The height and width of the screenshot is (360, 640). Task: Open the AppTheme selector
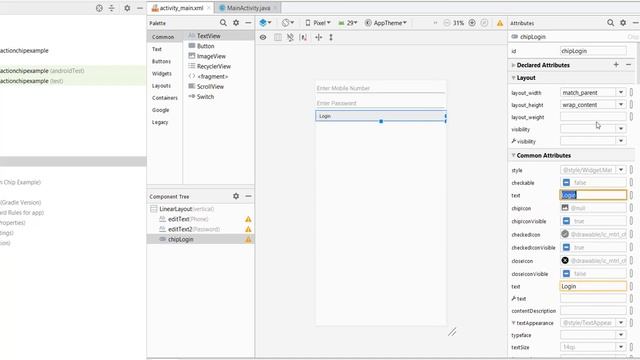[386, 23]
